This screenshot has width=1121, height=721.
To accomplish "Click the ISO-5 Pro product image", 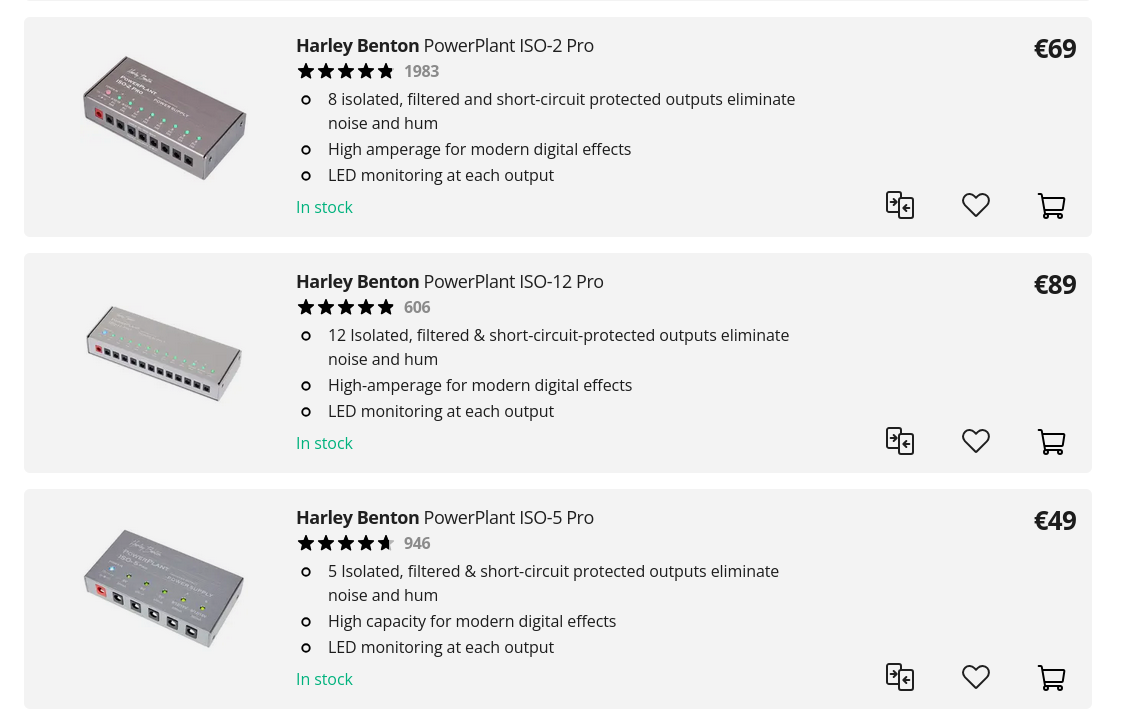I will [164, 589].
